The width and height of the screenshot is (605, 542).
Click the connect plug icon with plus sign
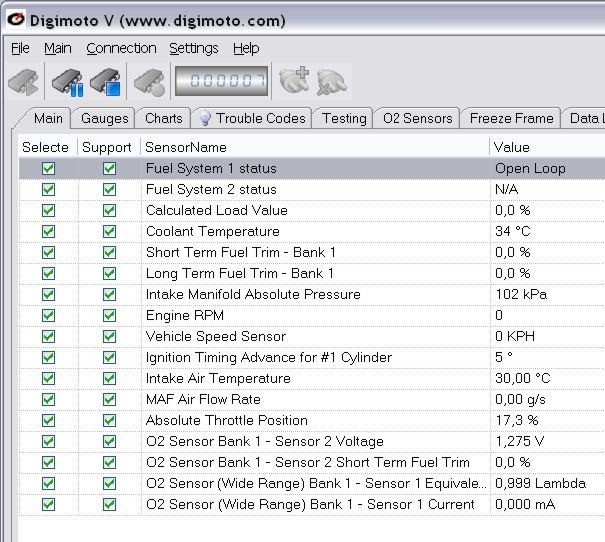(293, 82)
